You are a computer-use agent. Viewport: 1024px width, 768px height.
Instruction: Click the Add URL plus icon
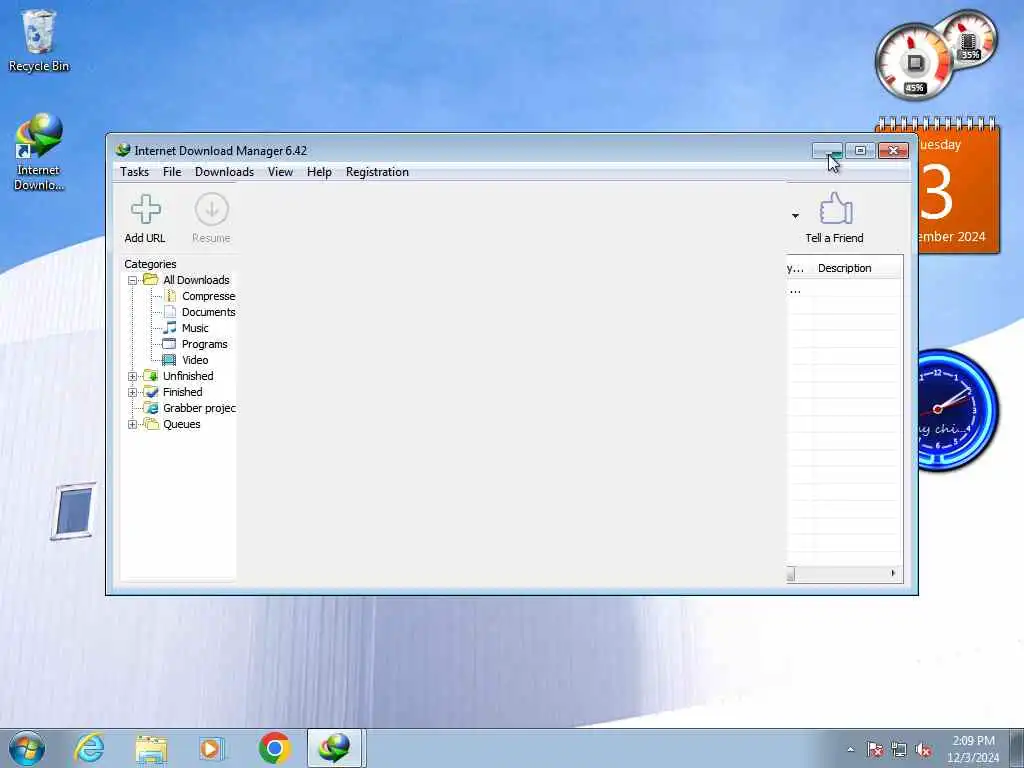coord(145,209)
